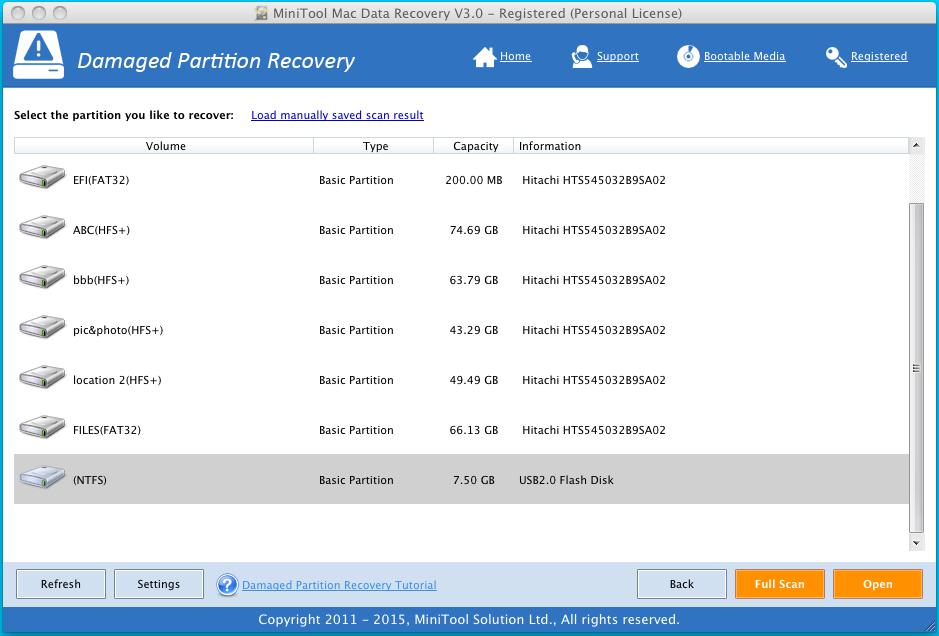Click the Bootable Media disc icon

[x=688, y=56]
